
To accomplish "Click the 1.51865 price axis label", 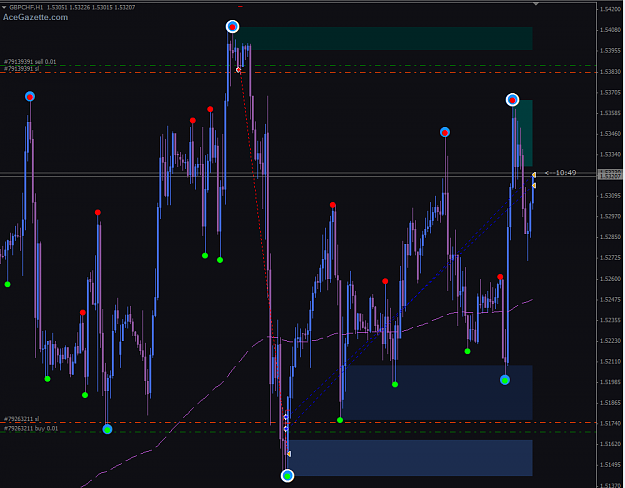I will [610, 403].
